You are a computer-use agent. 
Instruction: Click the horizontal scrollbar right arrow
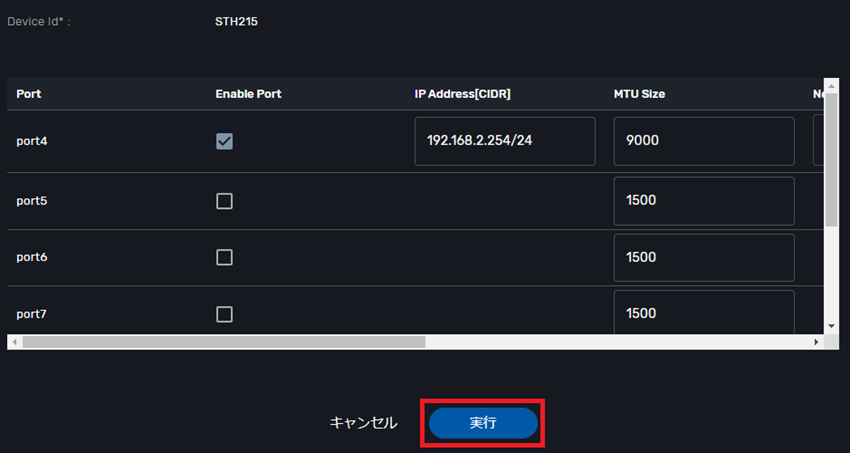click(x=816, y=342)
